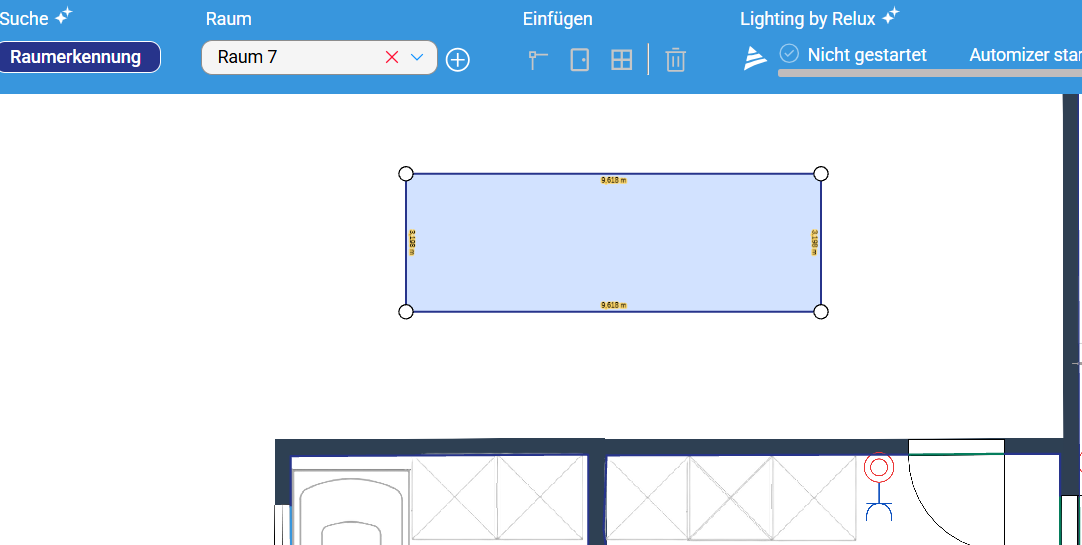Delete with the trash bin icon
The width and height of the screenshot is (1082, 545).
click(676, 60)
